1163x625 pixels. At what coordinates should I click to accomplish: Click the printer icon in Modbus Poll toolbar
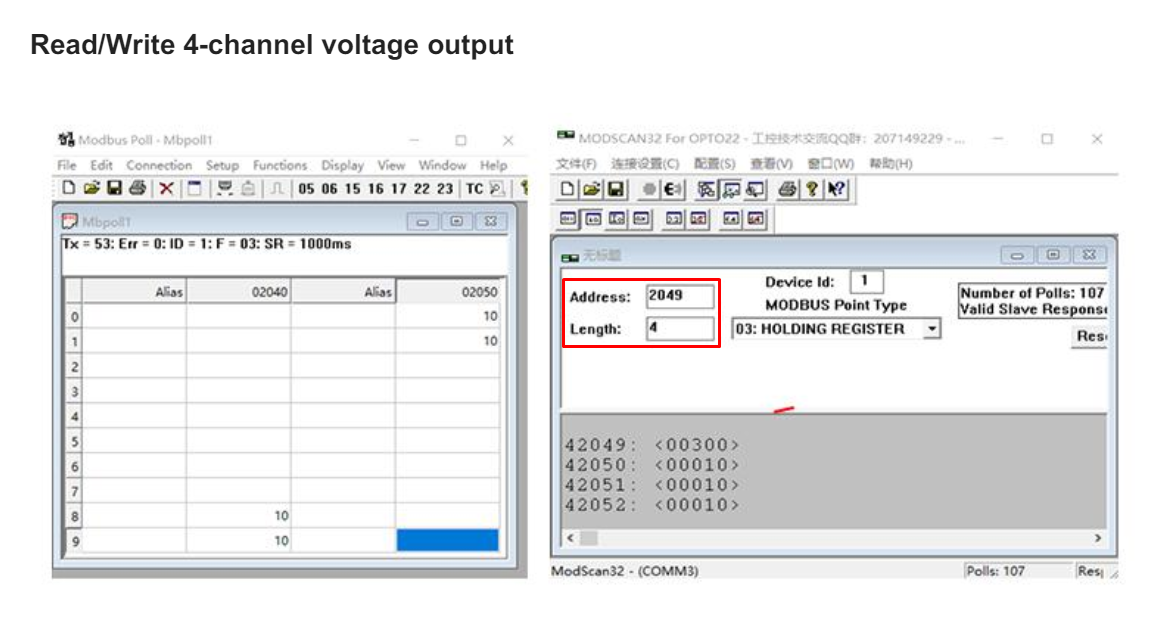coord(137,188)
